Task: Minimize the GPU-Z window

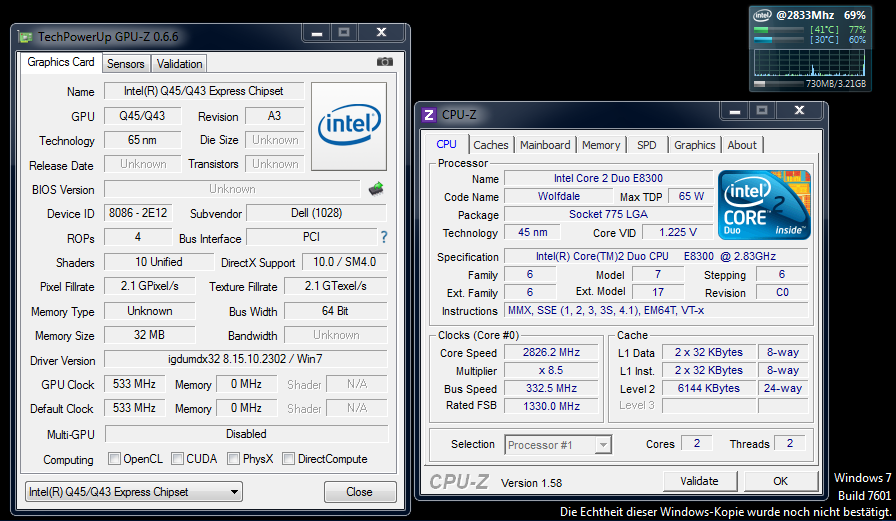Action: tap(317, 33)
